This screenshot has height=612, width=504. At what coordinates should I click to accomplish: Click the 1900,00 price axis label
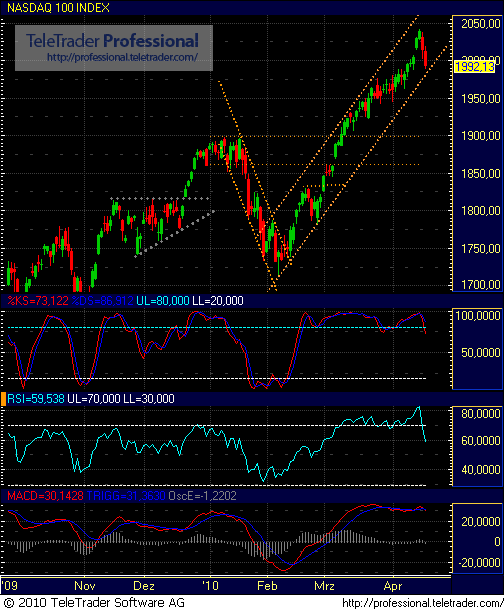click(x=481, y=136)
